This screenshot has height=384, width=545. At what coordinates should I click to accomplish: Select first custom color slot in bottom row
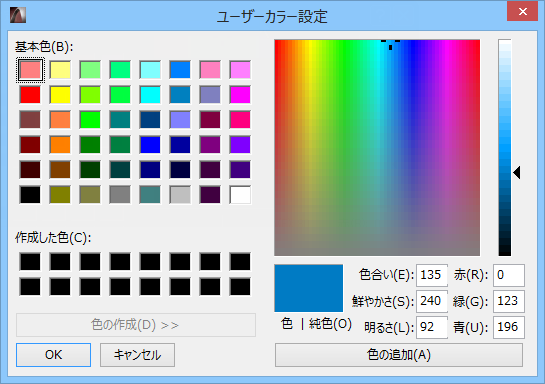click(30, 287)
